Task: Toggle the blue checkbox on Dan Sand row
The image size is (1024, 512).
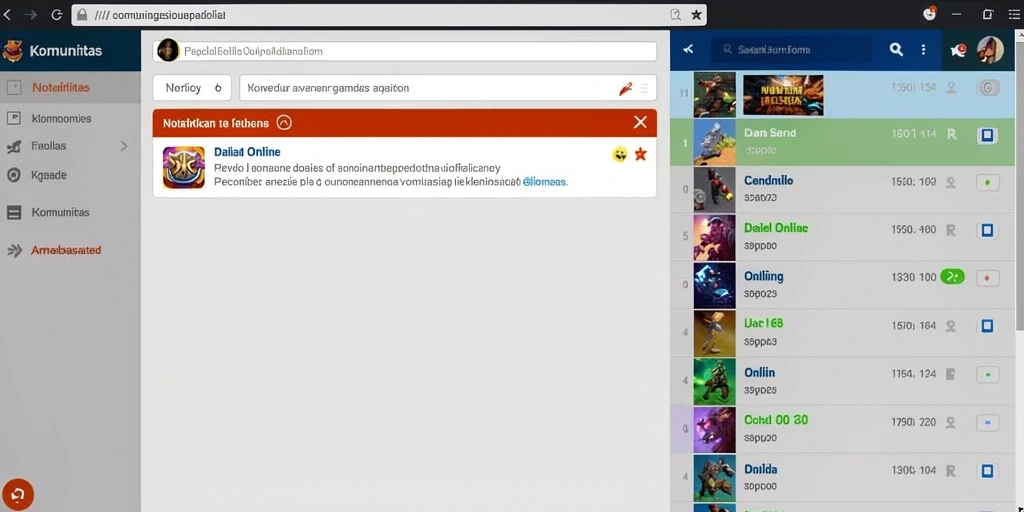Action: (x=987, y=136)
